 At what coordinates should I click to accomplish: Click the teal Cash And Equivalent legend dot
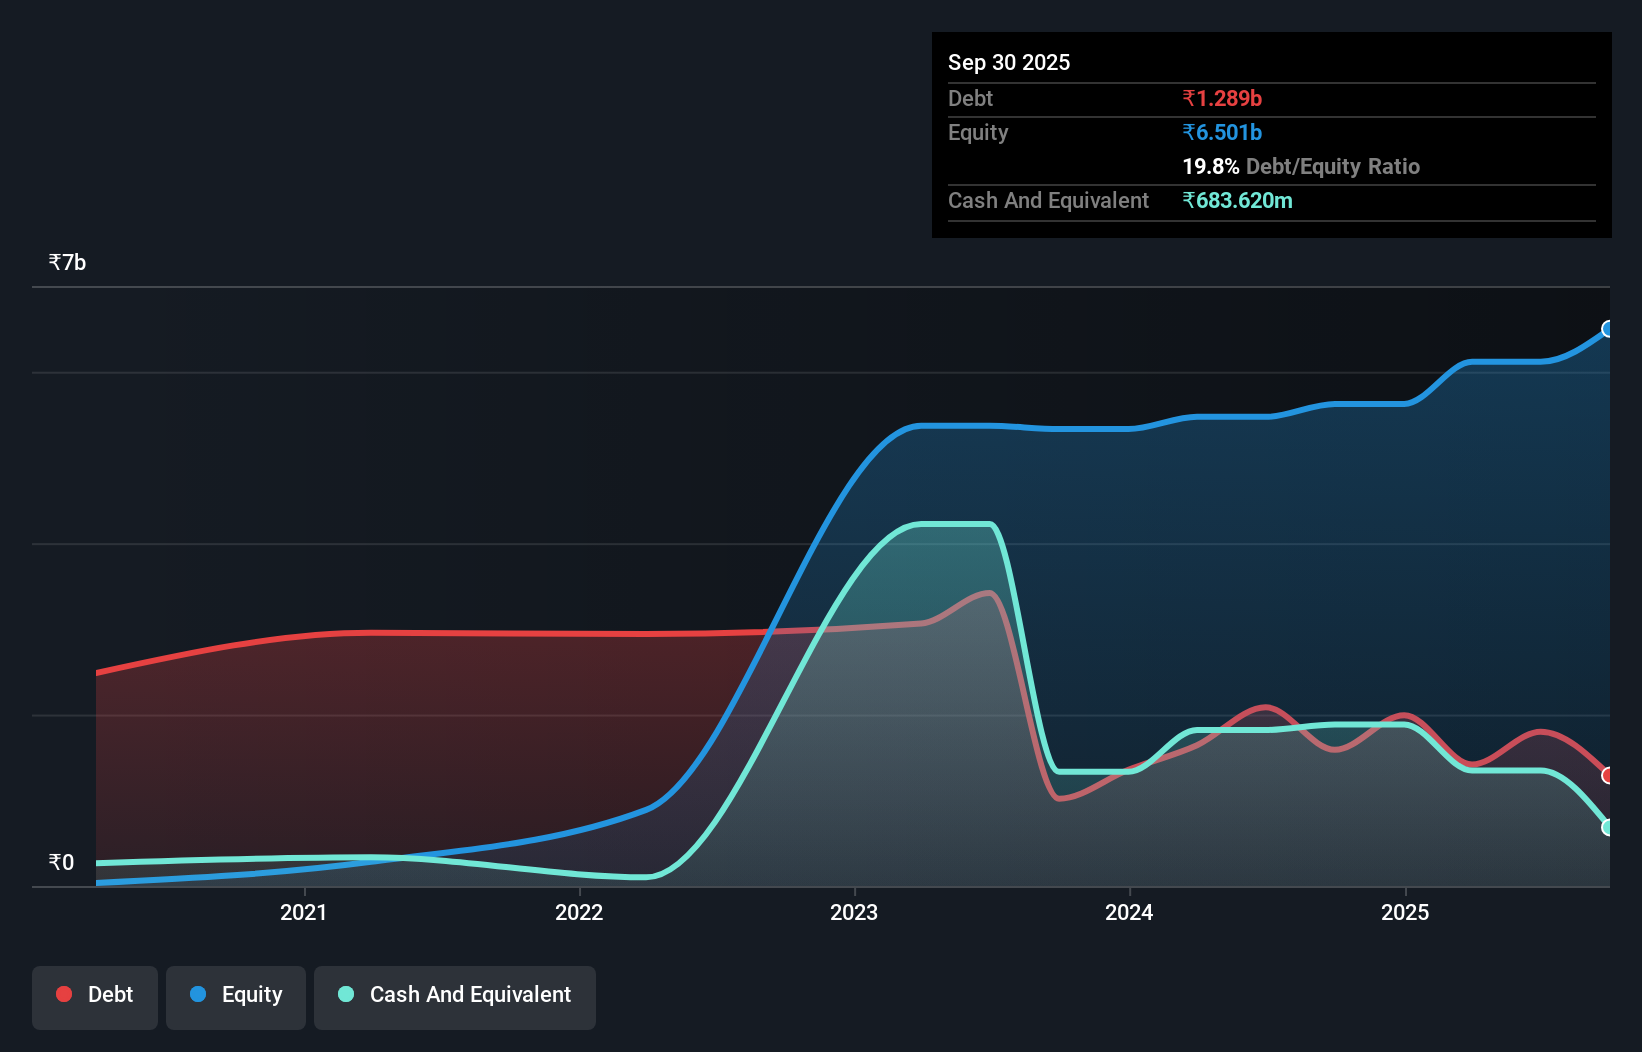[345, 994]
